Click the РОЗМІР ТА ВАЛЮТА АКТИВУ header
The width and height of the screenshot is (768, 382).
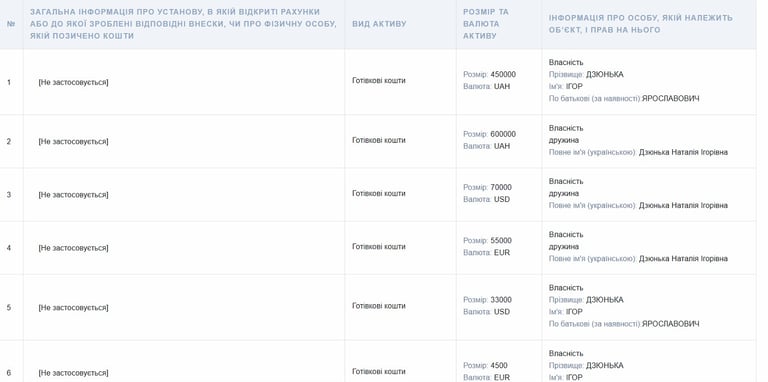(486, 24)
